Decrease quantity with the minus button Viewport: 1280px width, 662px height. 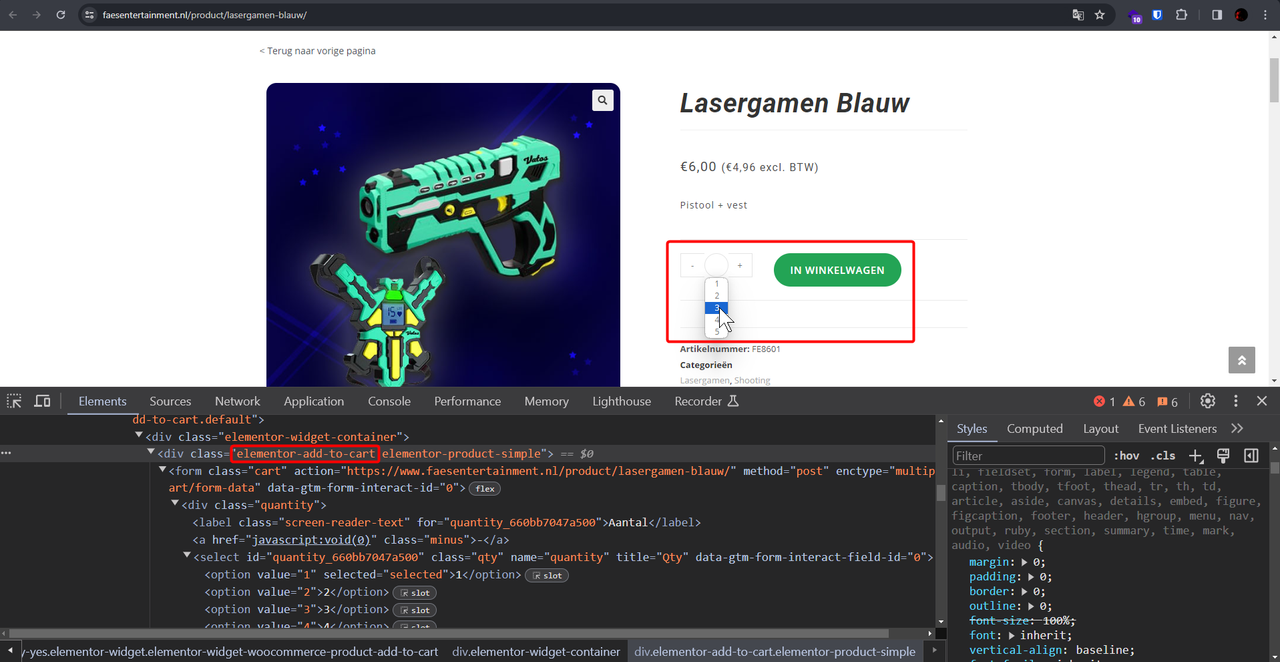692,266
